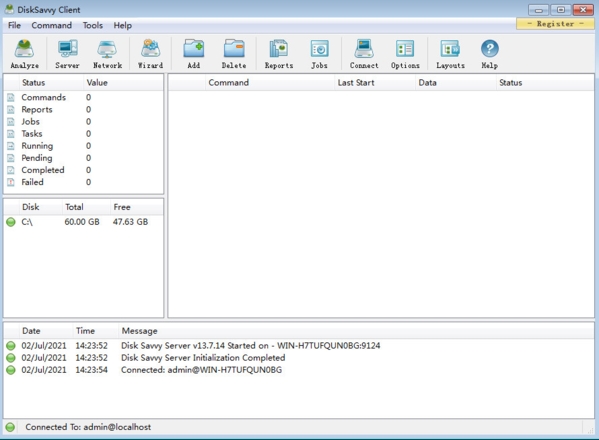Screen dimensions: 599x440
Task: Open the Tools menu
Action: (x=93, y=25)
